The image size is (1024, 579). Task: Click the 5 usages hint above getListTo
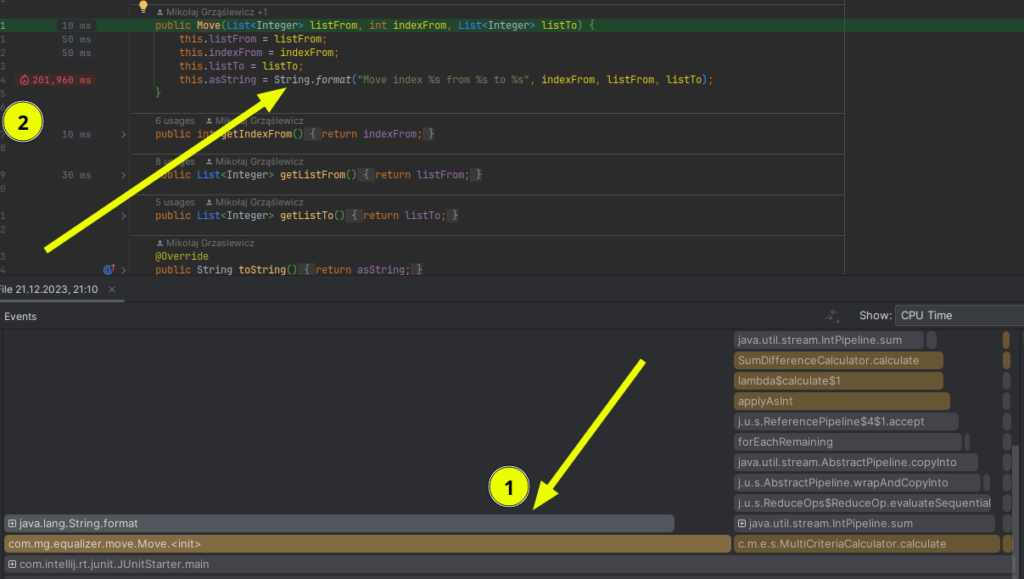pyautogui.click(x=175, y=202)
